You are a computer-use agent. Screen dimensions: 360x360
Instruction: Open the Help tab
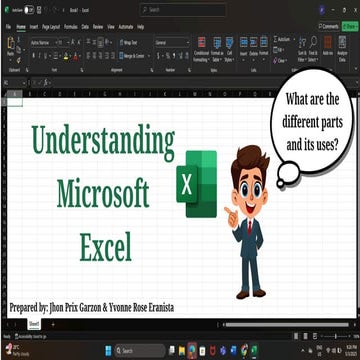coord(141,27)
